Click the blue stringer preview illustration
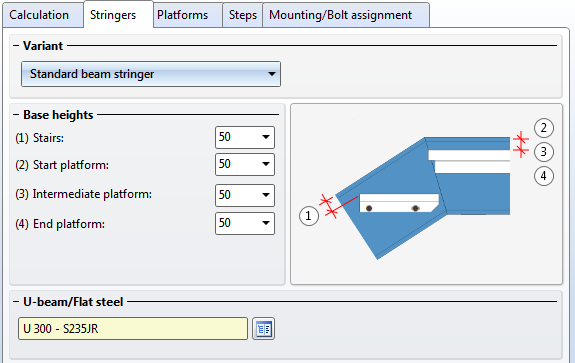 (422, 198)
